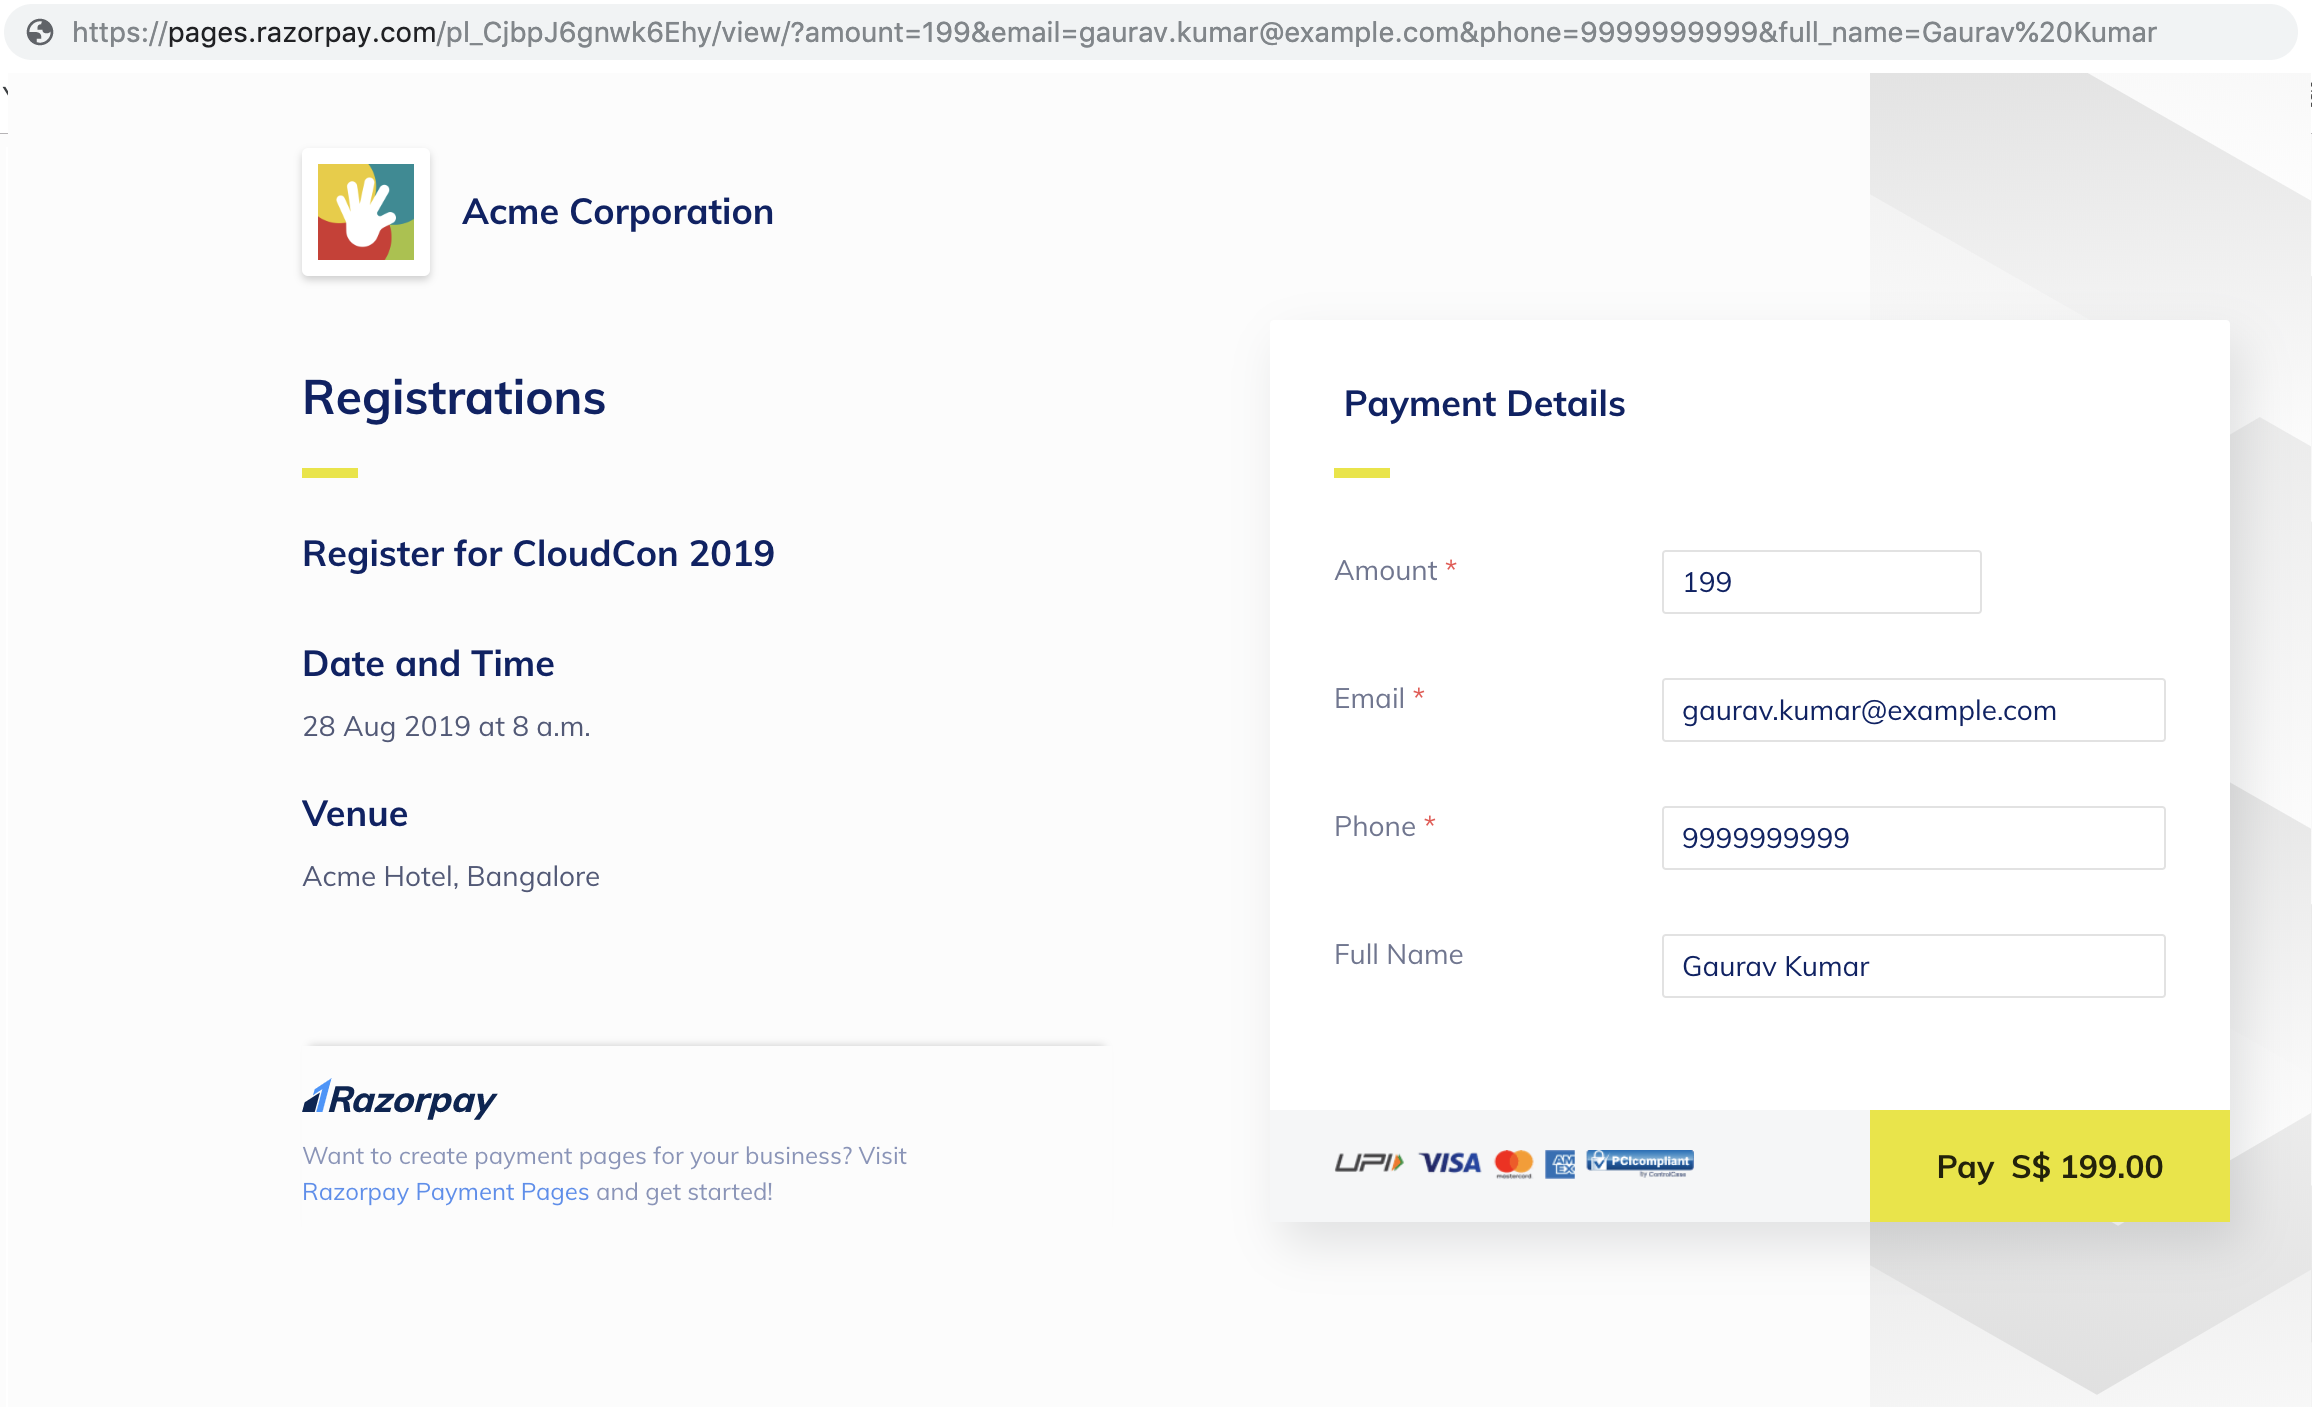Screen dimensions: 2312x1407
Task: Click the Registrations heading
Action: 453,398
